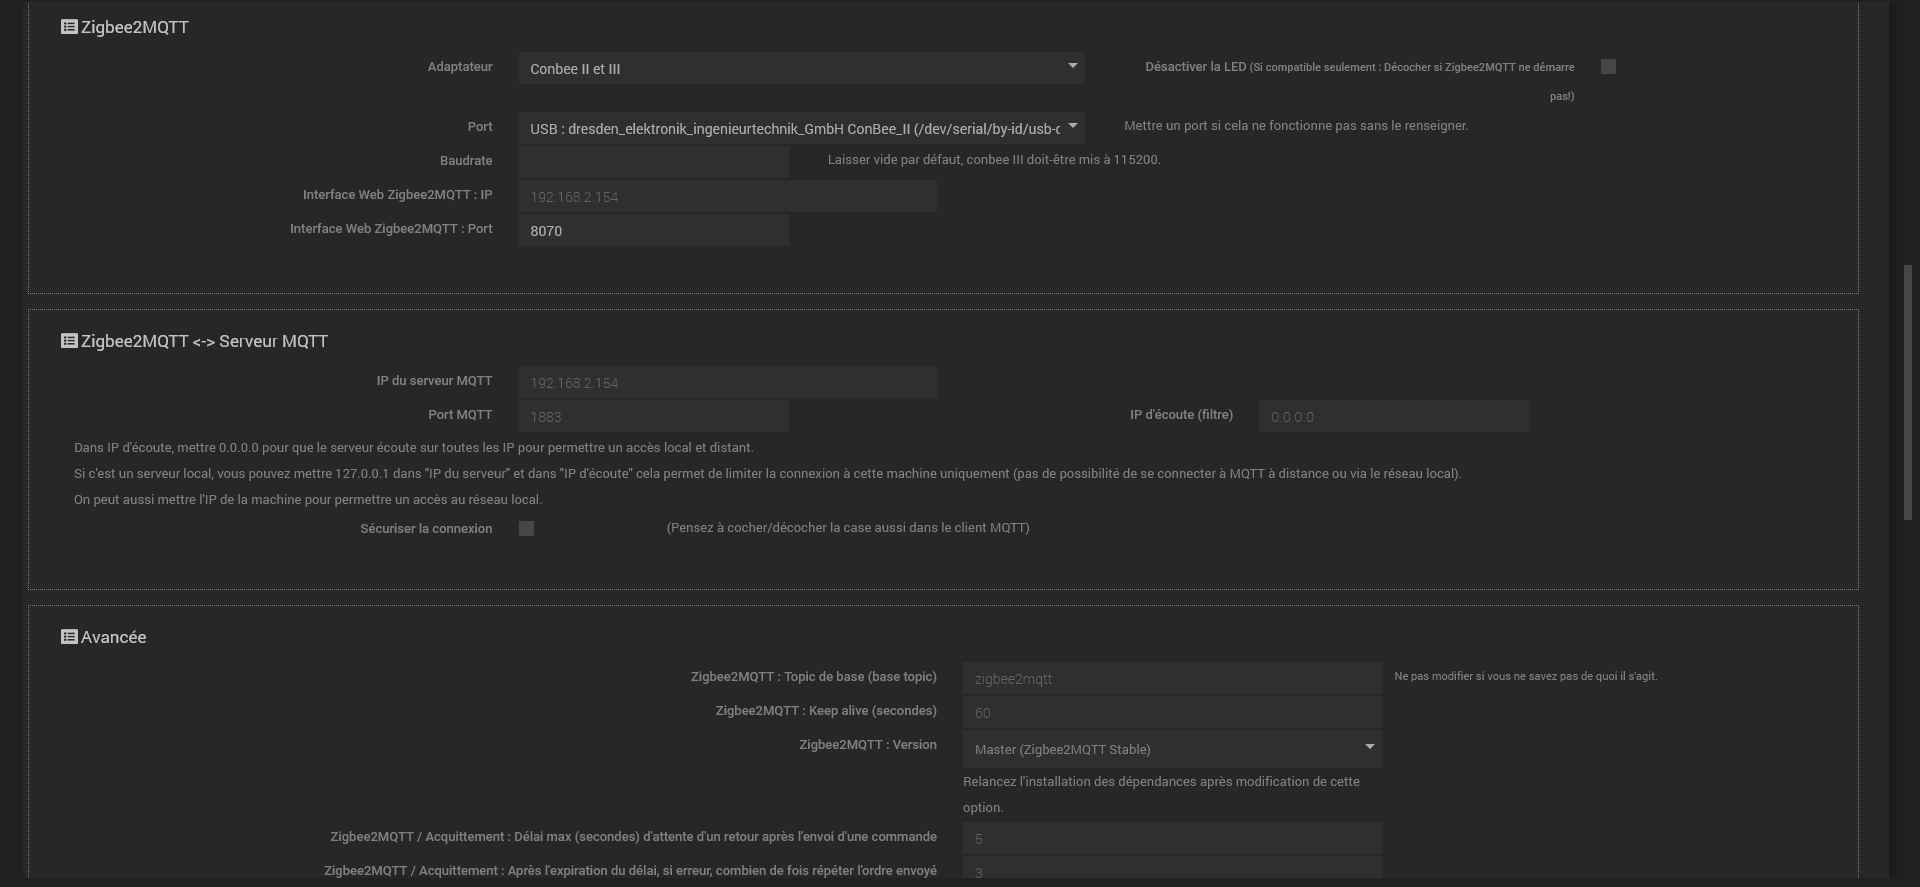This screenshot has width=1920, height=887.
Task: Click the 'Dans IP d'écoute, mettre 0.0.0.0' note
Action: pos(414,448)
